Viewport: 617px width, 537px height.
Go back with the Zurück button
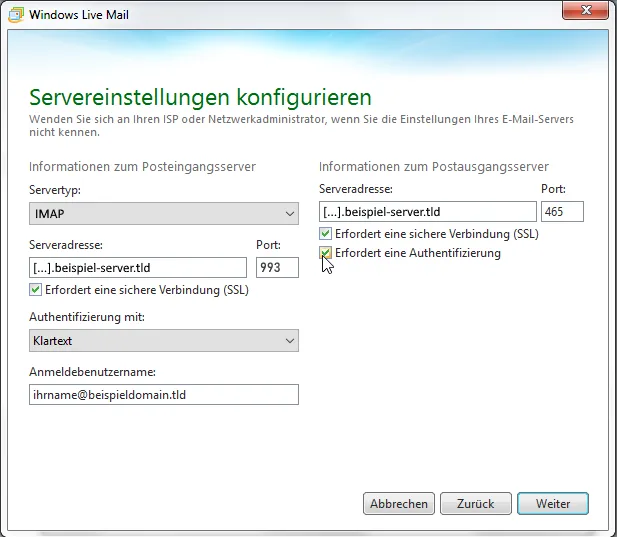pyautogui.click(x=476, y=504)
